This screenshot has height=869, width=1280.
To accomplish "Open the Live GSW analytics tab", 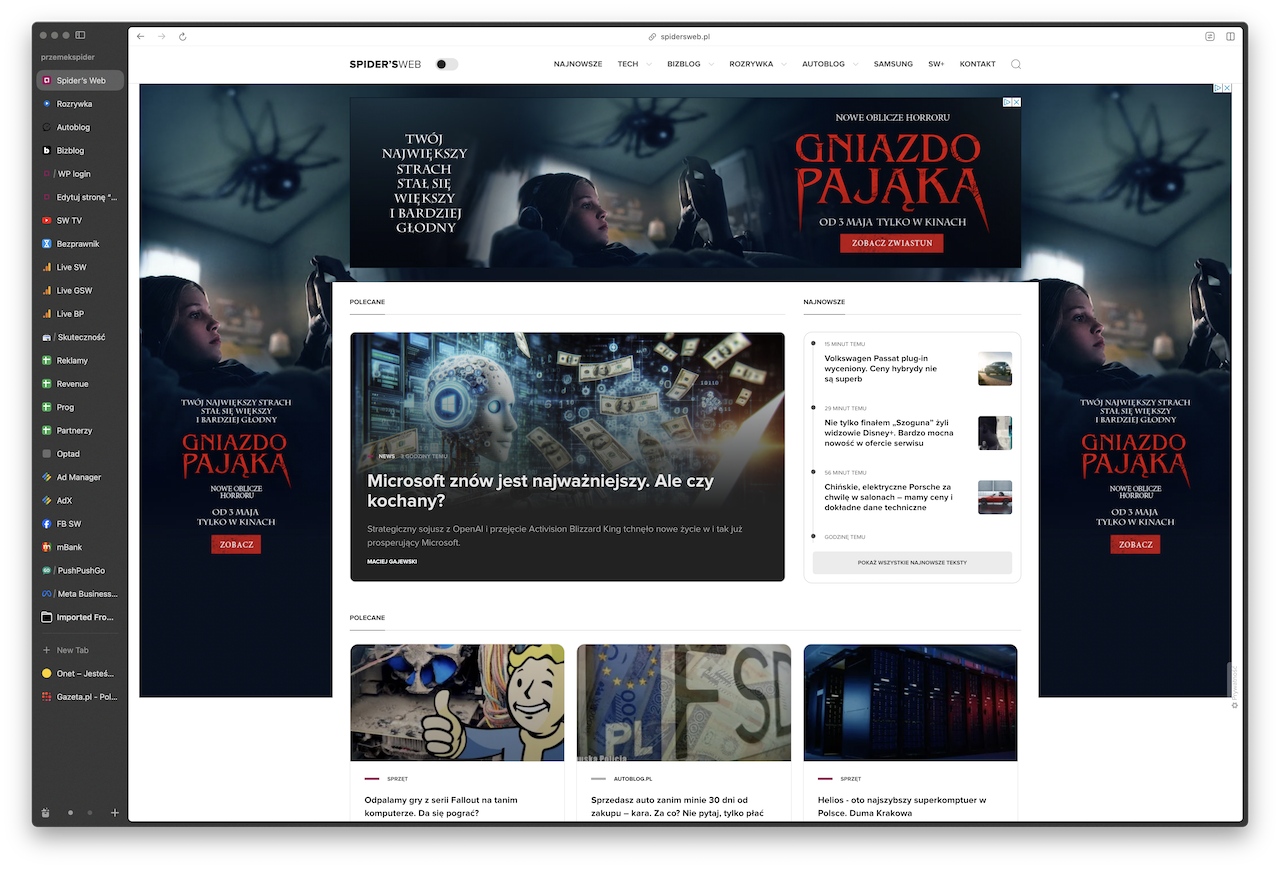I will click(x=80, y=290).
